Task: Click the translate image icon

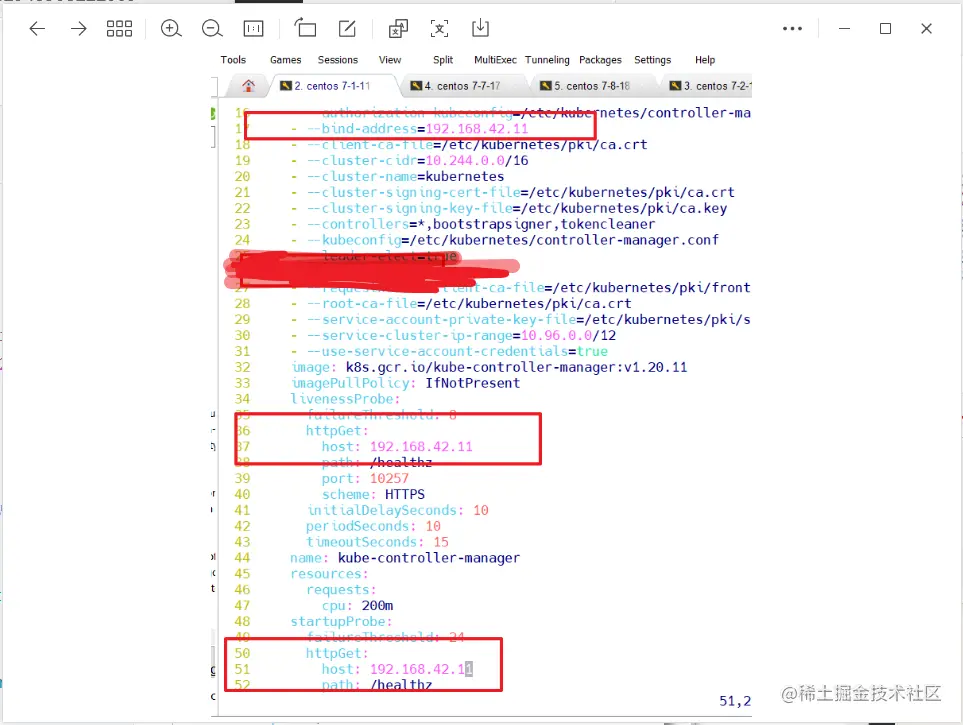Action: [x=398, y=28]
